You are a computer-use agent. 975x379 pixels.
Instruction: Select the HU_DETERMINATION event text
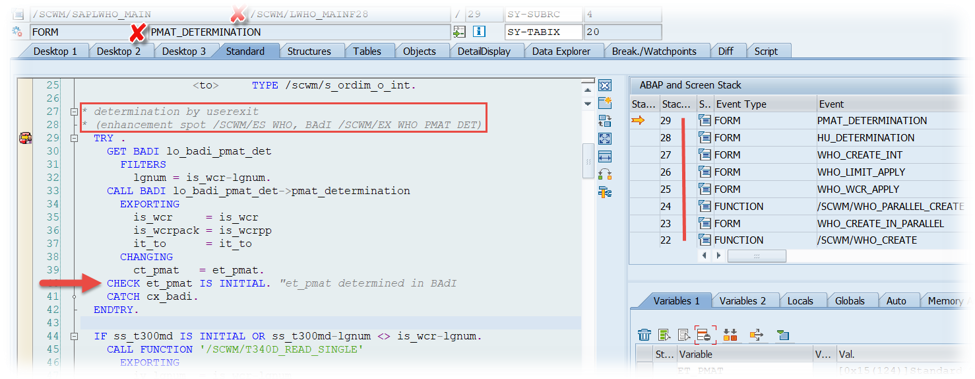(x=865, y=138)
